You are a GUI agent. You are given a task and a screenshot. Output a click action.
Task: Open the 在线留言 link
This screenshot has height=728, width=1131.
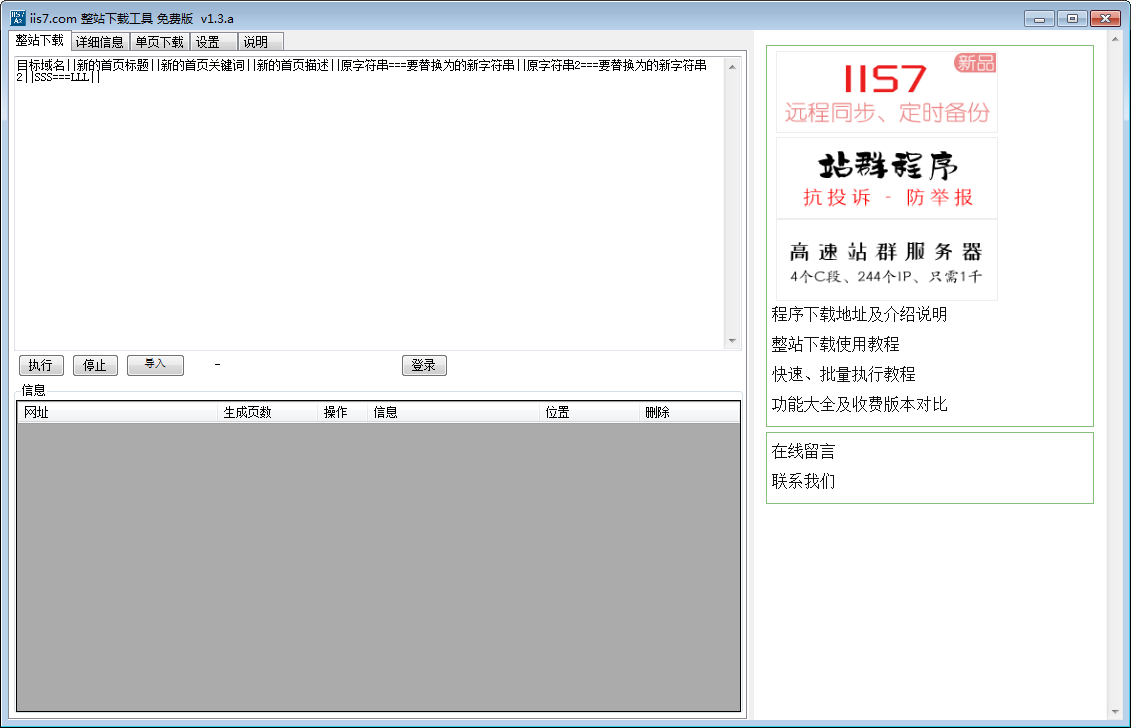(x=803, y=452)
